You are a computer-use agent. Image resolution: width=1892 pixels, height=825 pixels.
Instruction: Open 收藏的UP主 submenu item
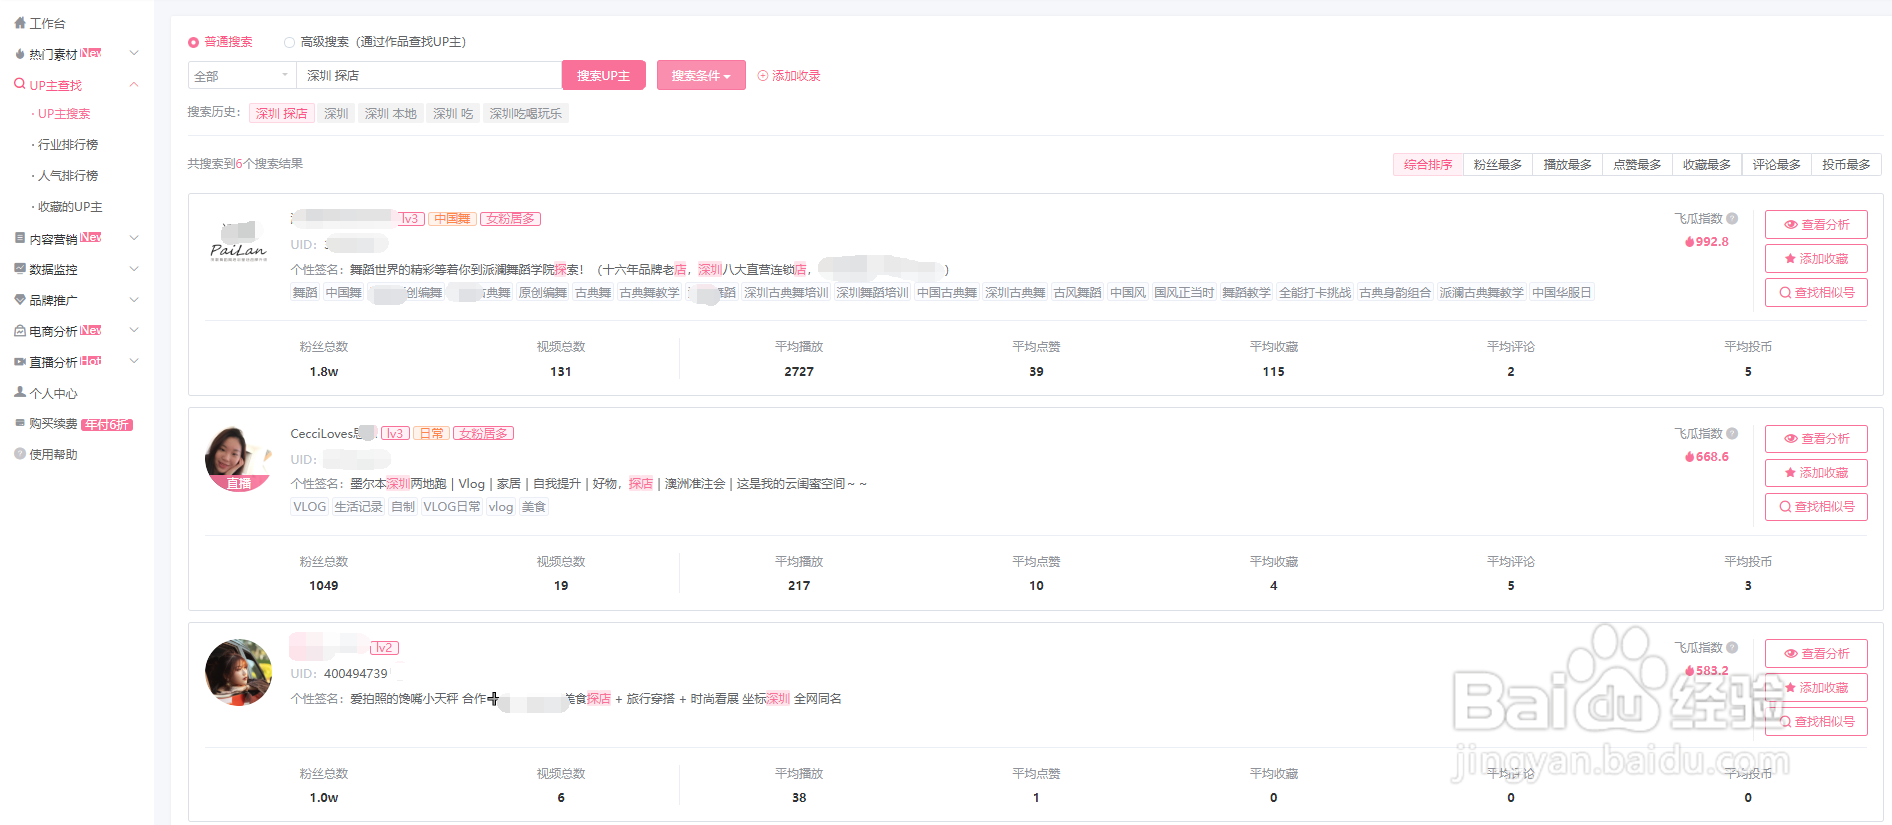[x=70, y=207]
